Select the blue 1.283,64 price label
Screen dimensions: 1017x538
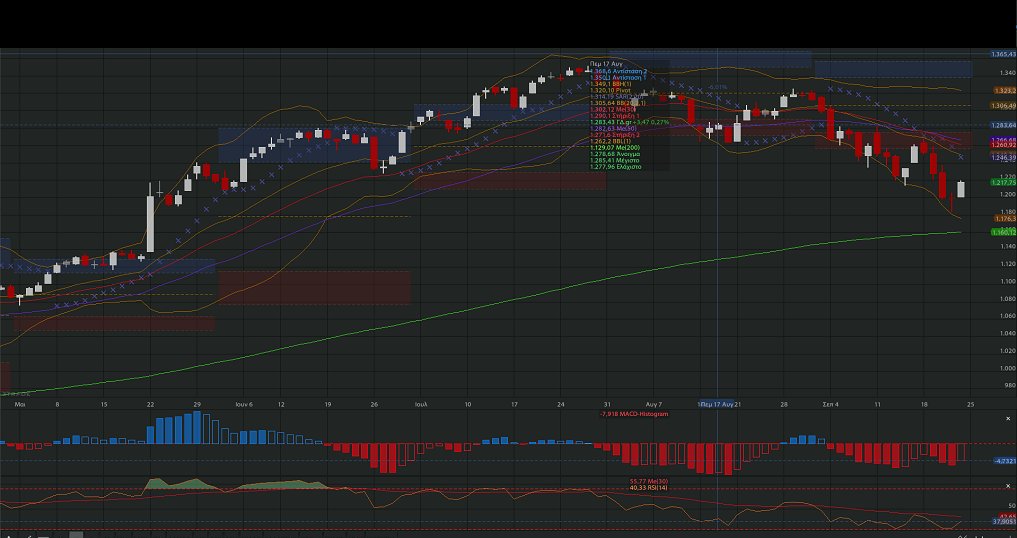[x=1003, y=125]
